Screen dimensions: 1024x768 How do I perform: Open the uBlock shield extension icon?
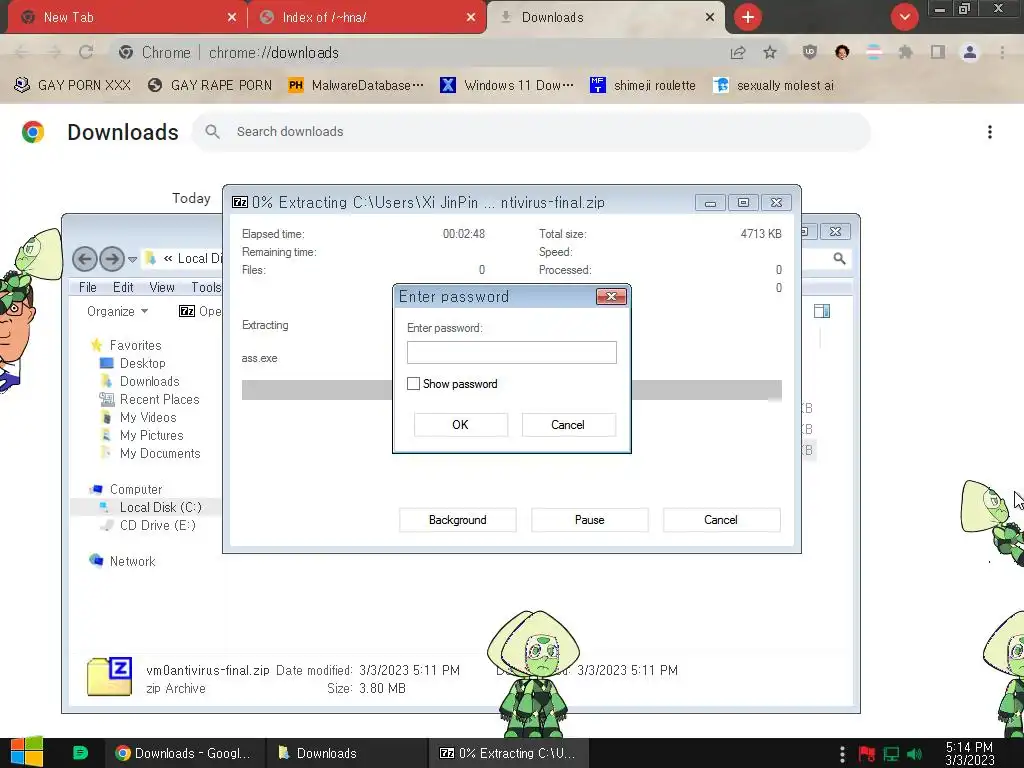(810, 52)
